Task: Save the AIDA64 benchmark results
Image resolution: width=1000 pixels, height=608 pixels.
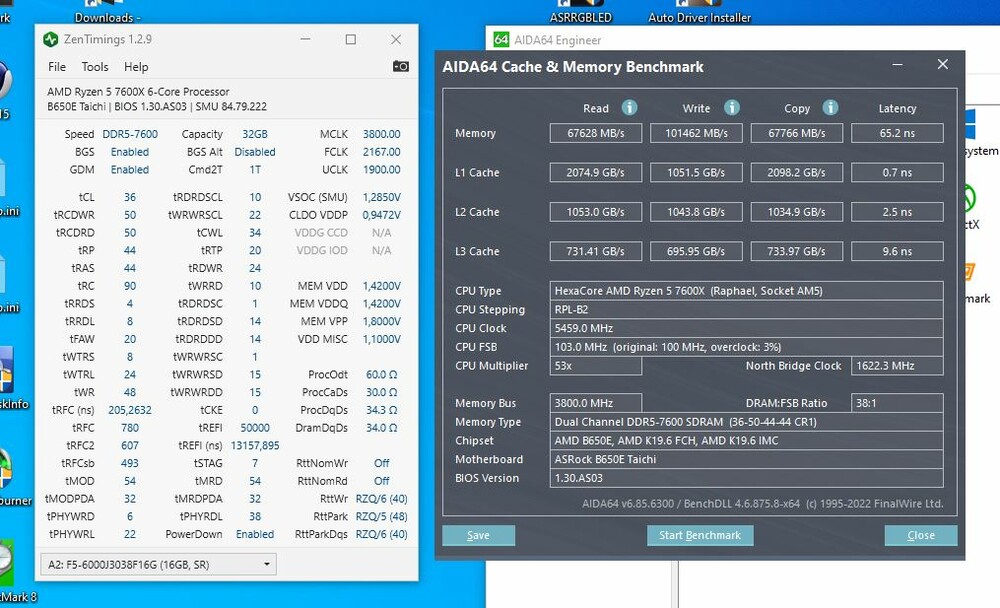Action: 478,535
